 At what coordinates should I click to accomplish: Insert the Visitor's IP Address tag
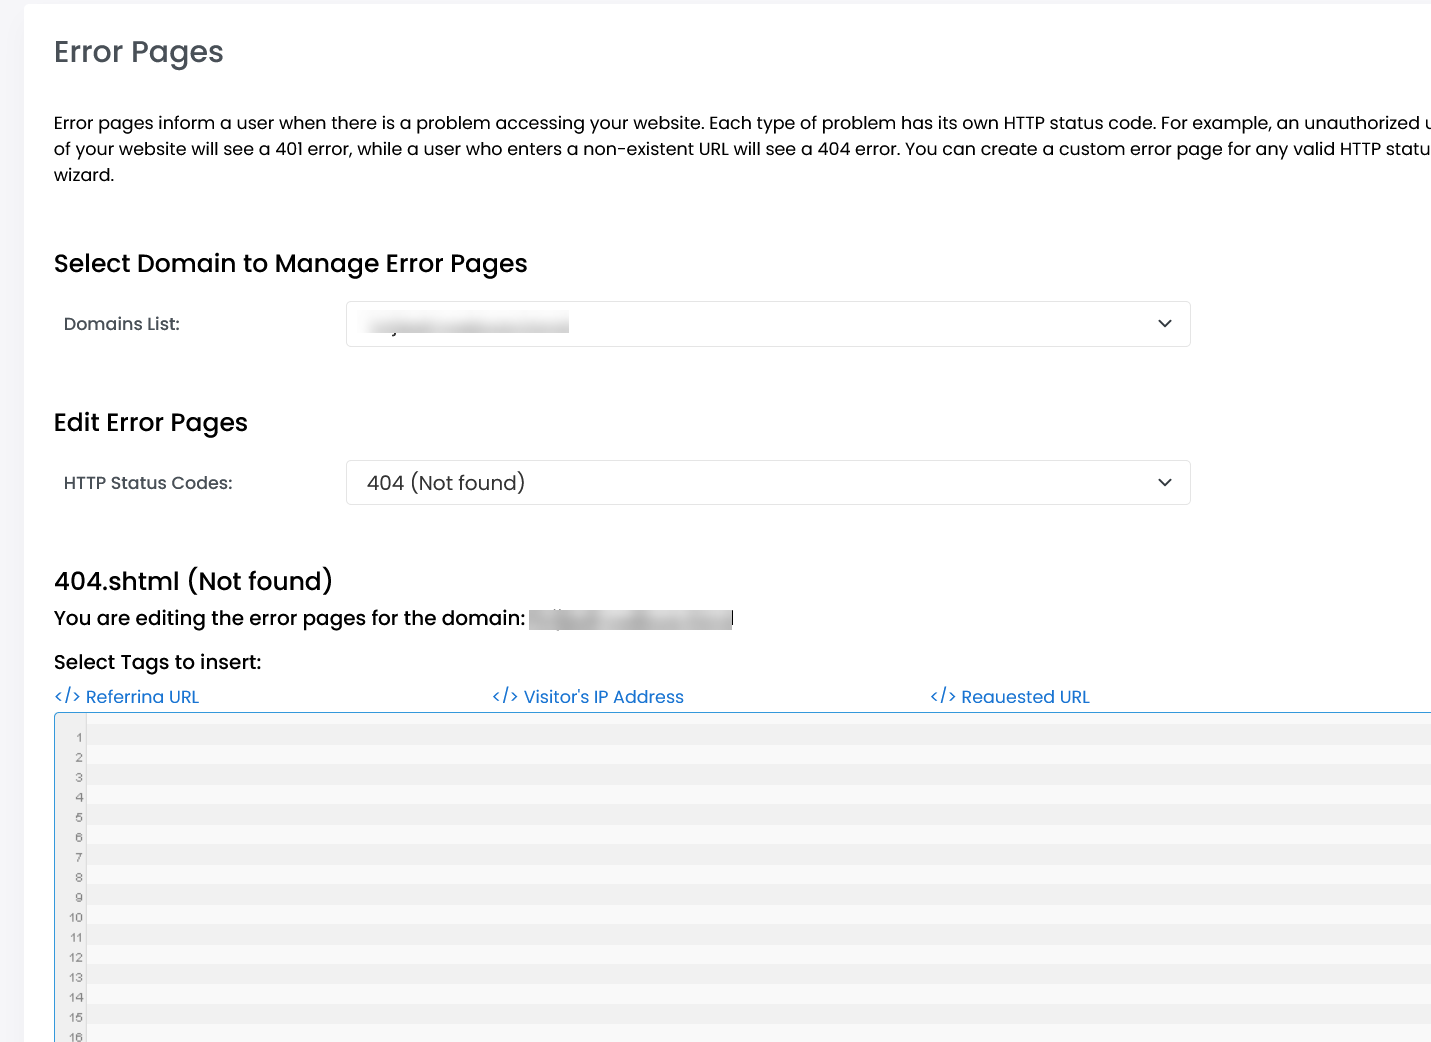[603, 697]
